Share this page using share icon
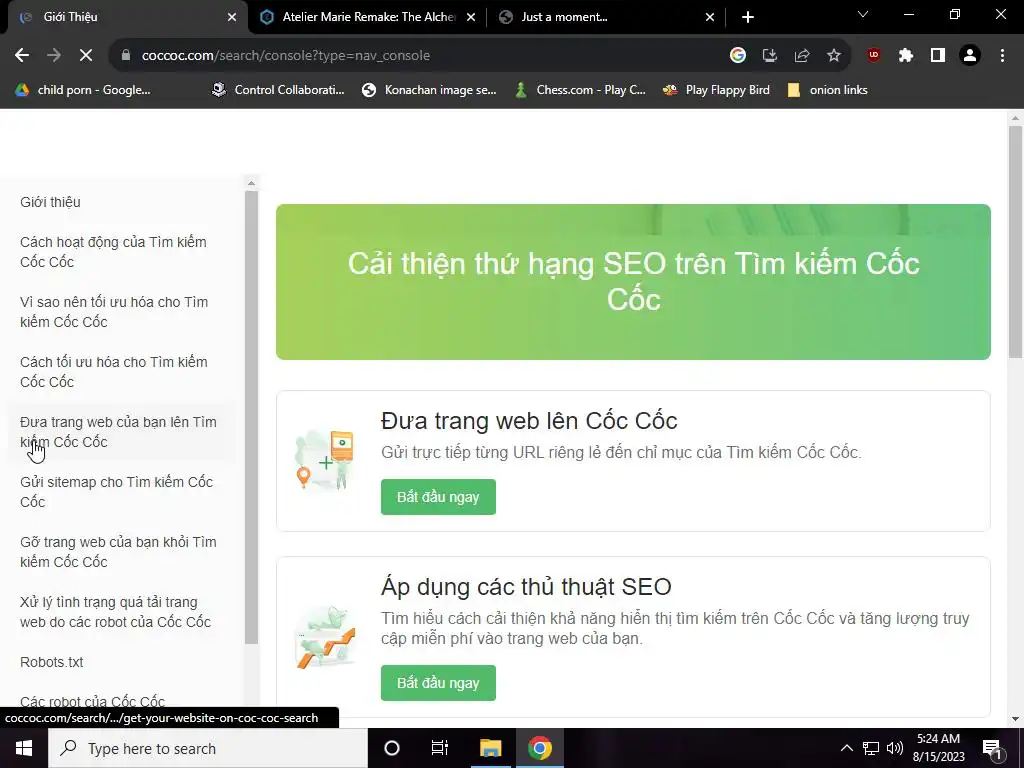The width and height of the screenshot is (1024, 768). [802, 56]
